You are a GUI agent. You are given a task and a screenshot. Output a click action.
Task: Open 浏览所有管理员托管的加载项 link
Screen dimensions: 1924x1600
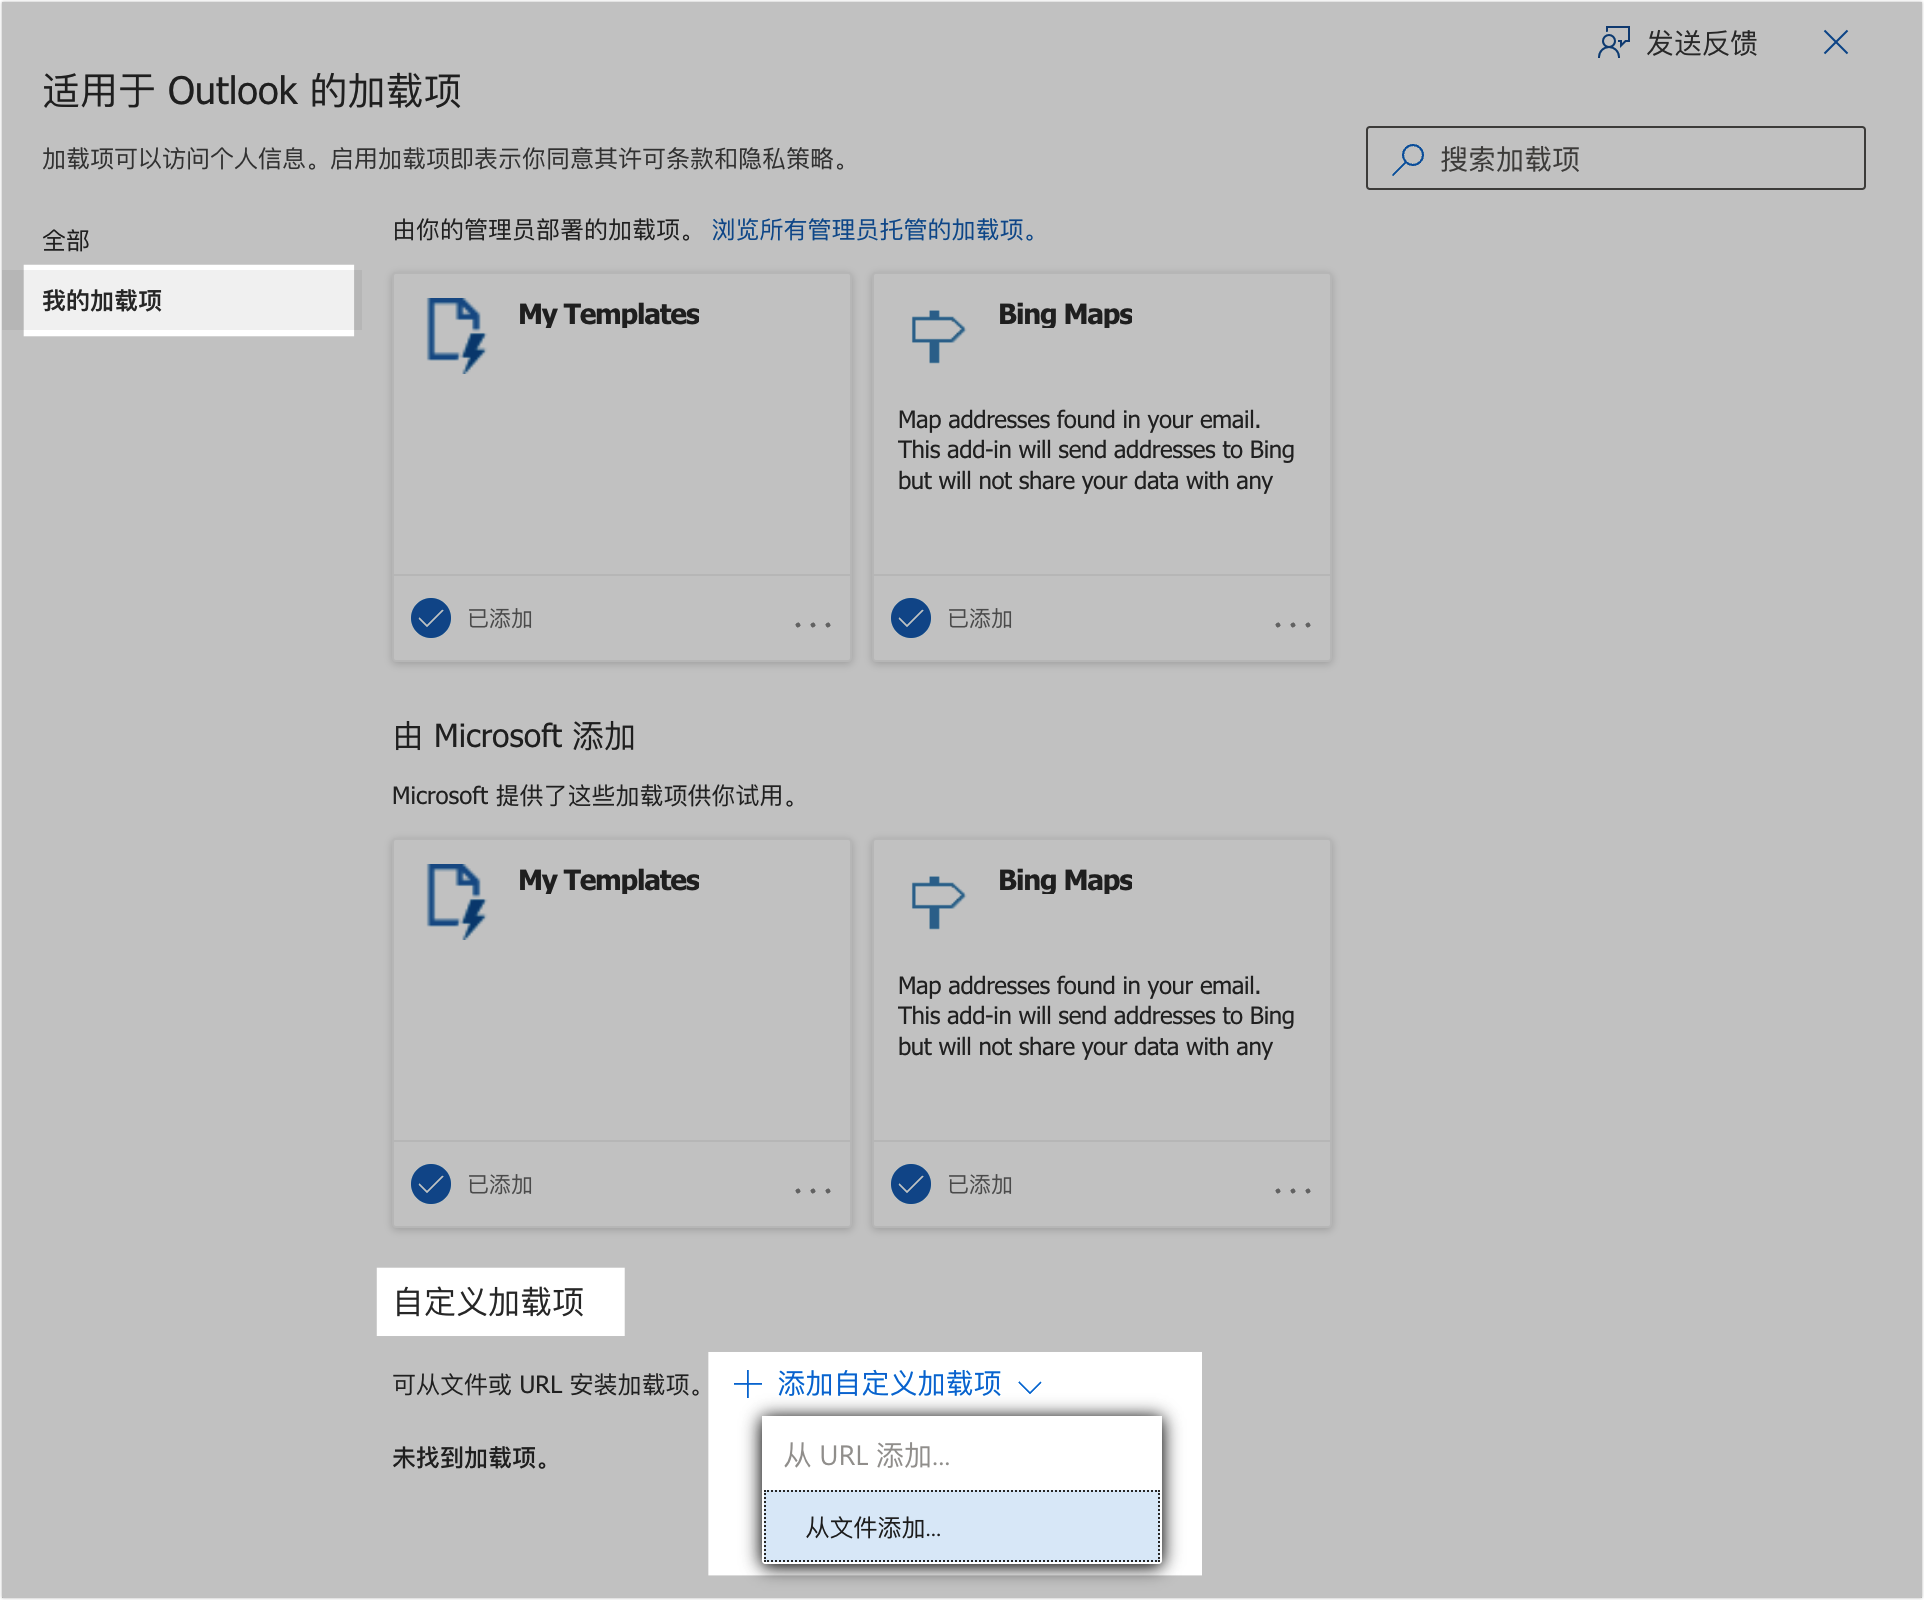tap(876, 230)
